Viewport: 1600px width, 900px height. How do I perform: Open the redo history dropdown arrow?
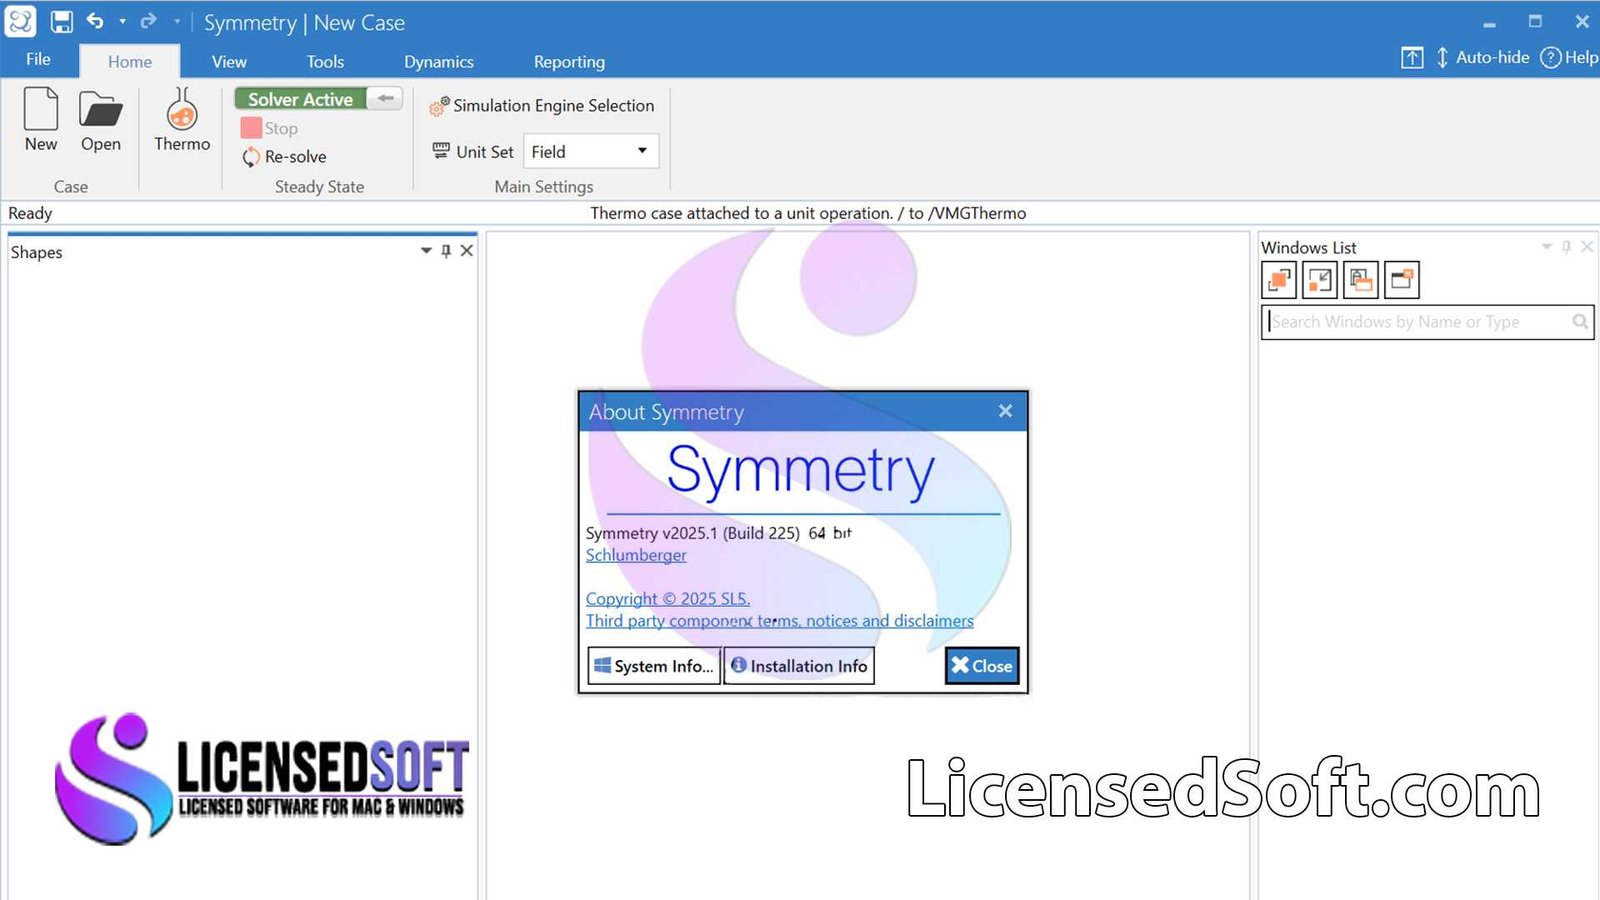(x=176, y=21)
